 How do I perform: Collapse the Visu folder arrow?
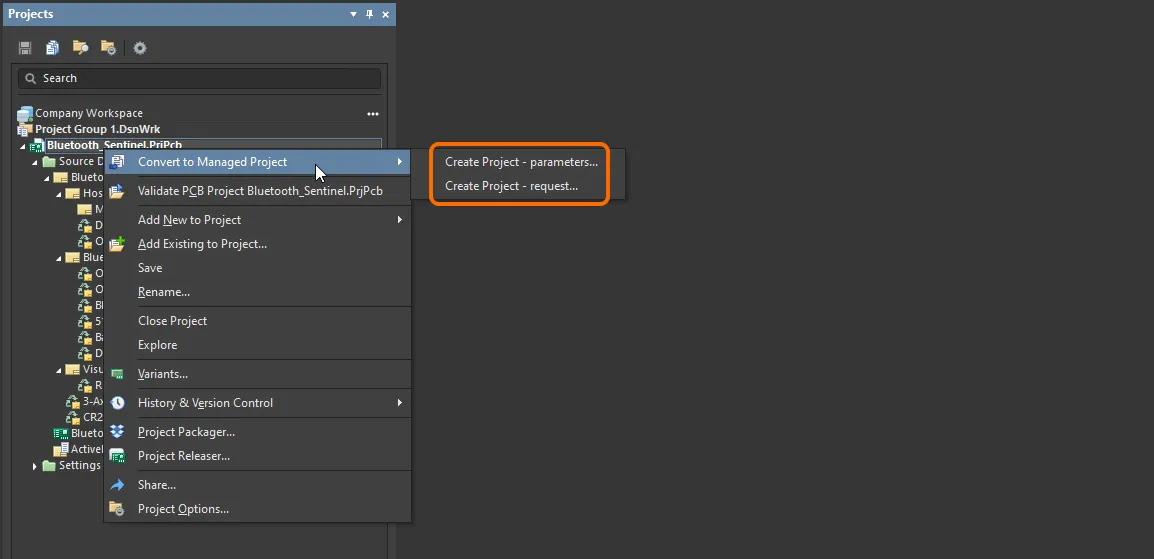[x=58, y=370]
